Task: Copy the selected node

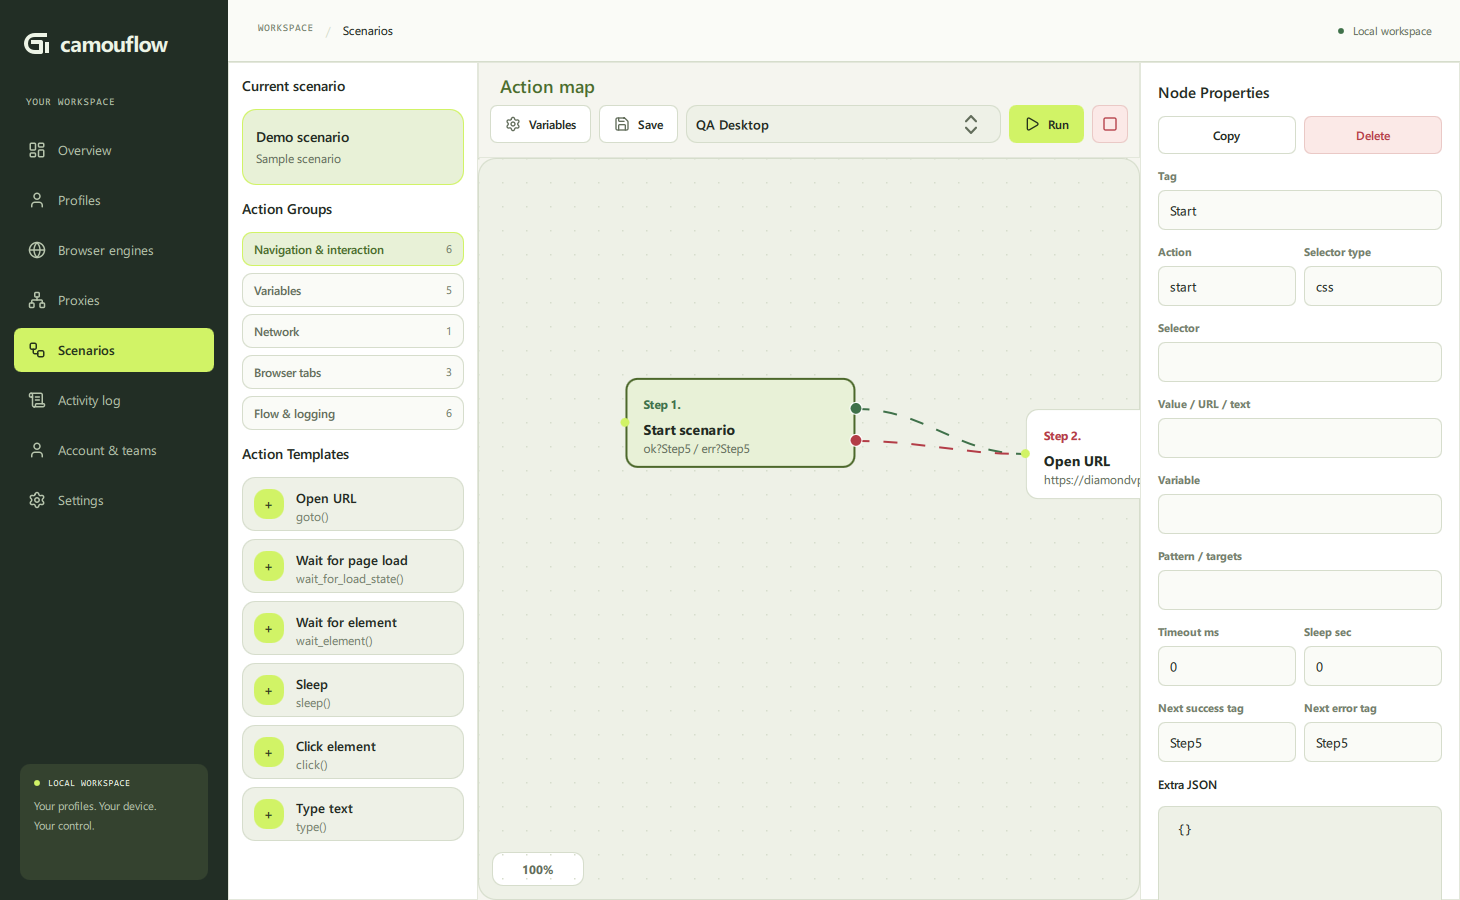Action: [x=1226, y=135]
